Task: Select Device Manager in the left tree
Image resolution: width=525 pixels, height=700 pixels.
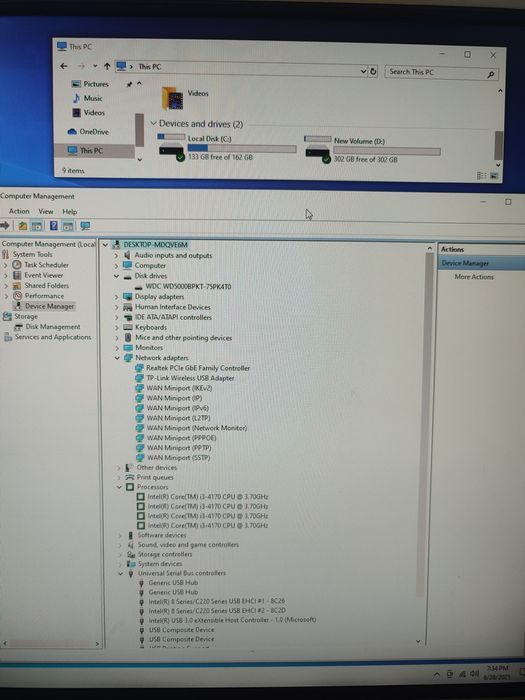Action: [49, 306]
